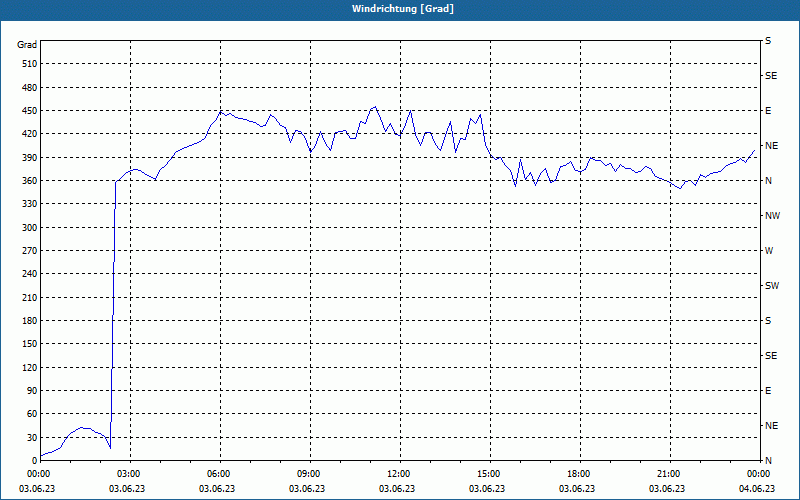Screen dimensions: 800x500
Task: Click the 00:00 label above the 04.06.23 date
Action: pos(759,474)
